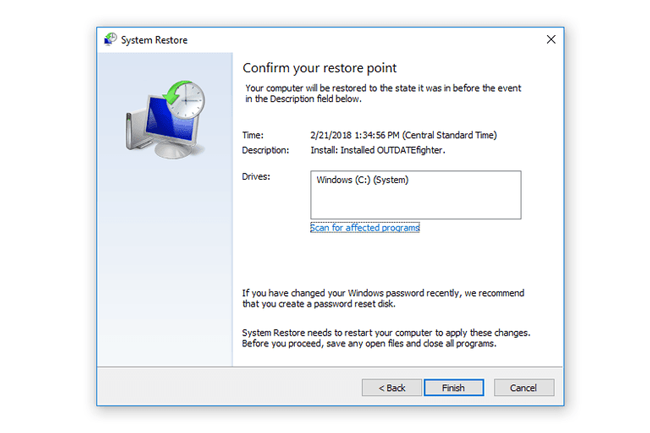
Task: Click the System Restore window title text
Action: click(154, 40)
